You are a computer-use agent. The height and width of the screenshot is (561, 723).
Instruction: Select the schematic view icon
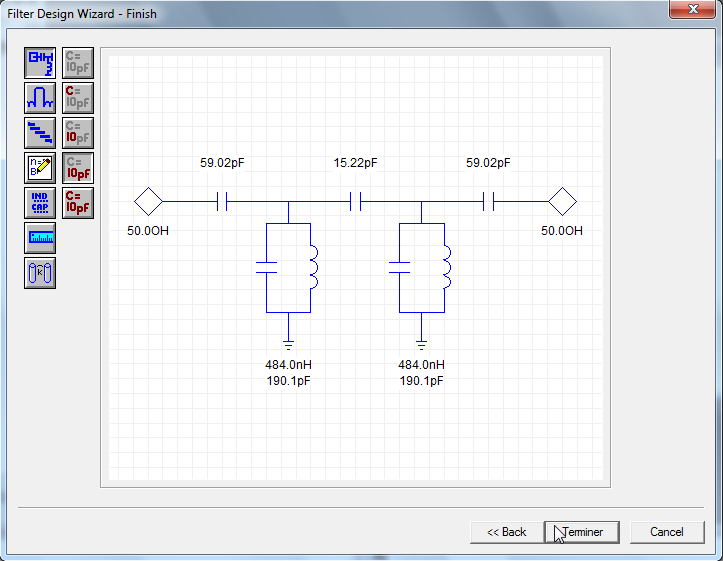tap(40, 63)
